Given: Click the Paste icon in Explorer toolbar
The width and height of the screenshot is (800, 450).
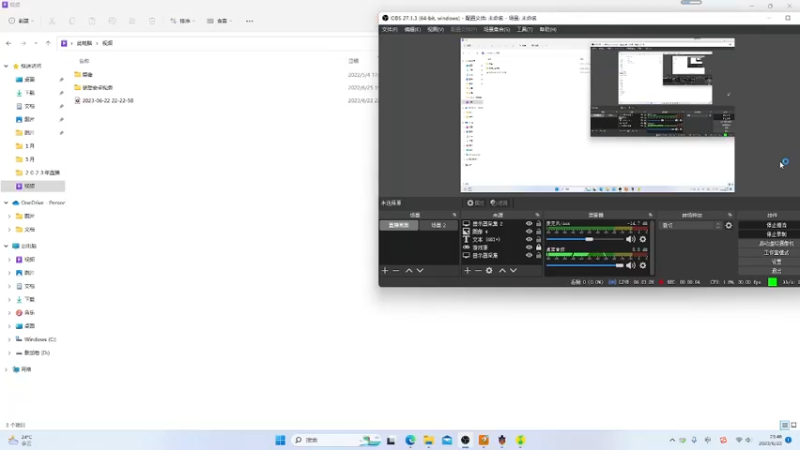Looking at the screenshot, I should tap(92, 21).
